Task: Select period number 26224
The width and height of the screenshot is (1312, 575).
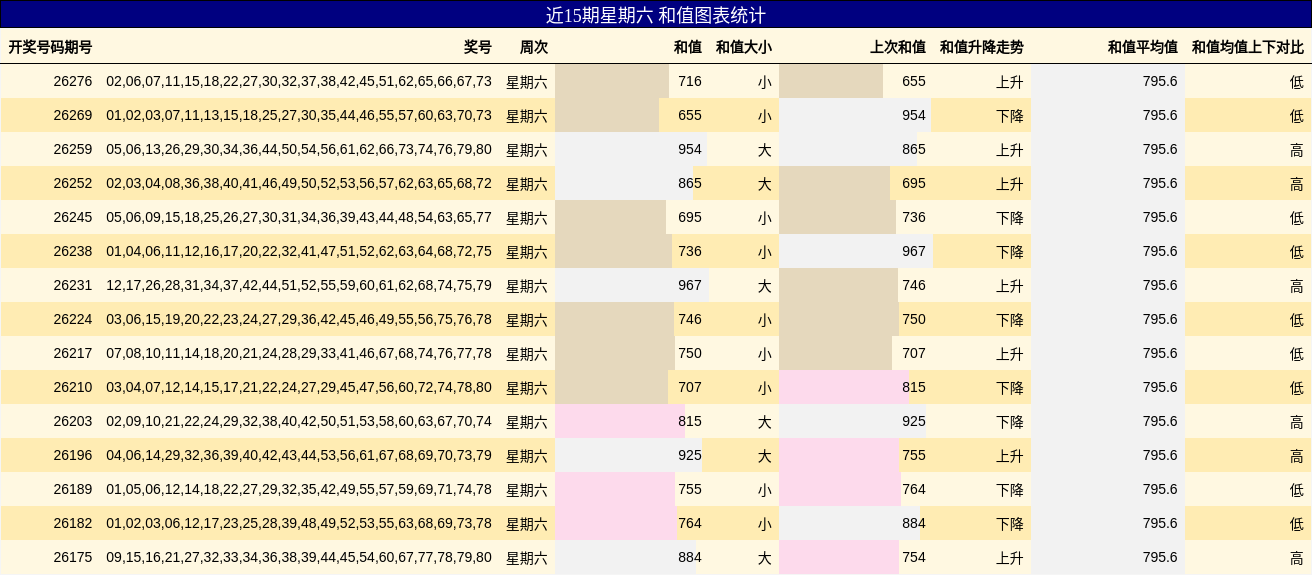Action: coord(73,320)
